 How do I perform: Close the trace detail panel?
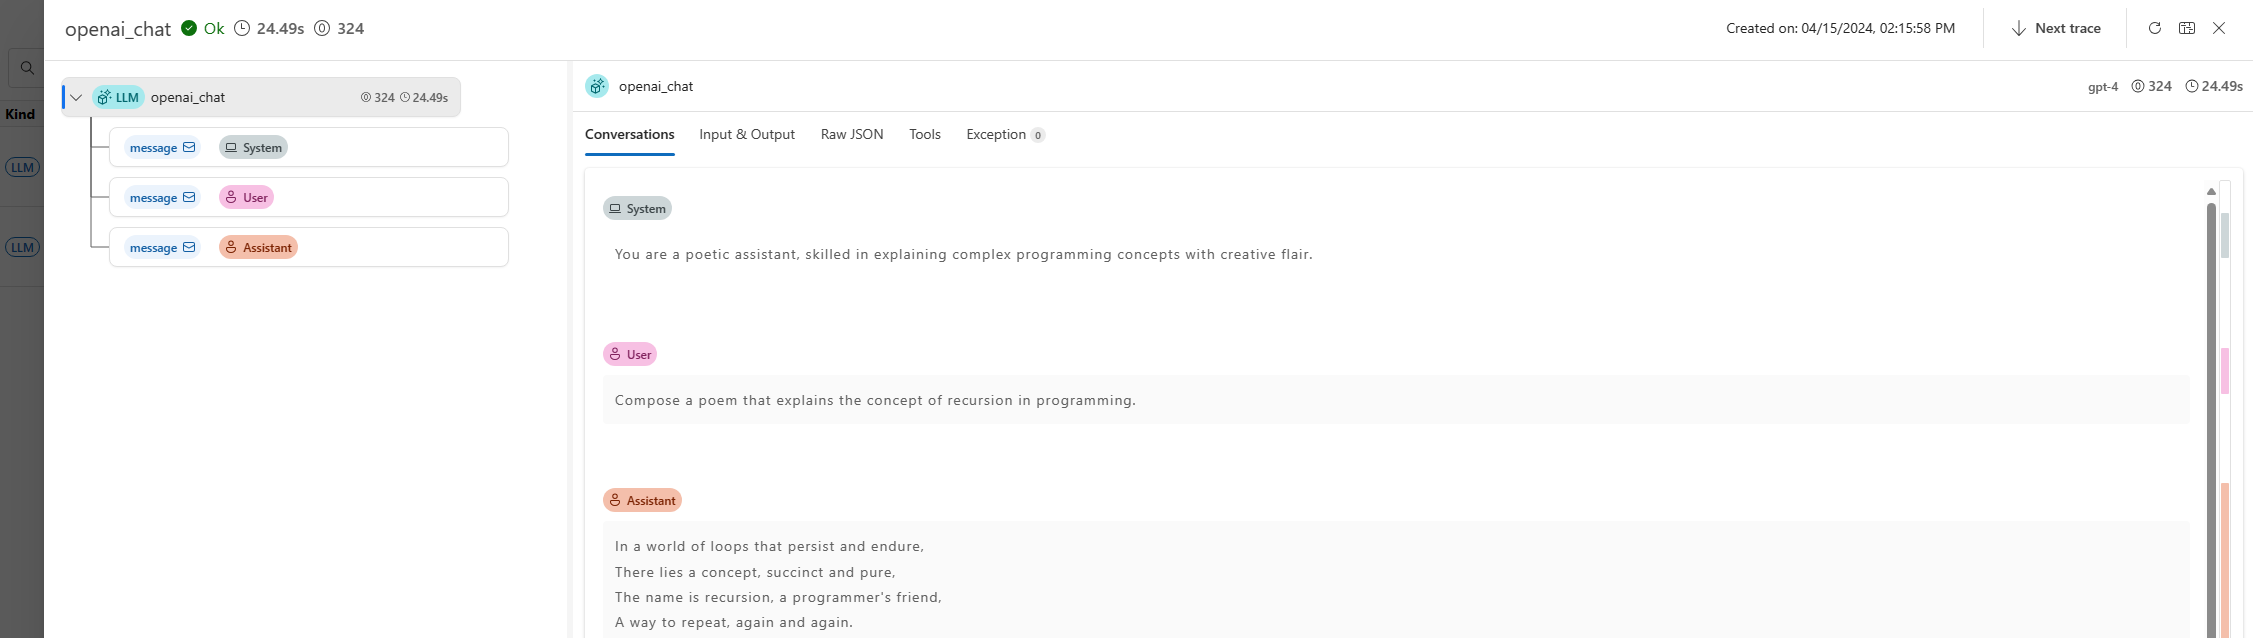2219,28
